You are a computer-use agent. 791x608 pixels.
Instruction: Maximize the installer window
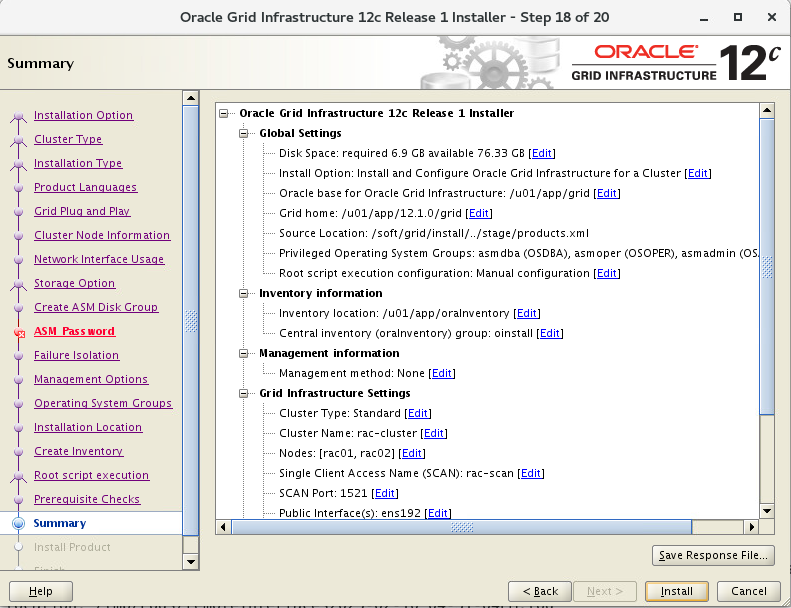click(x=738, y=17)
